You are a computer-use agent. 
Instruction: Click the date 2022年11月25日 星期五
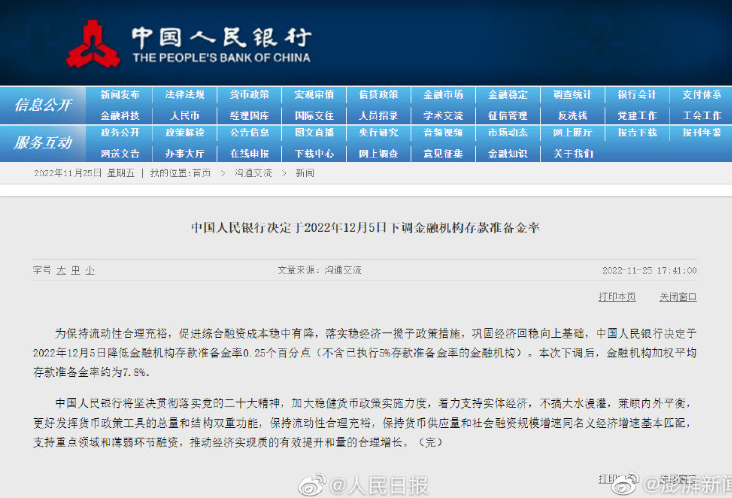coord(84,173)
